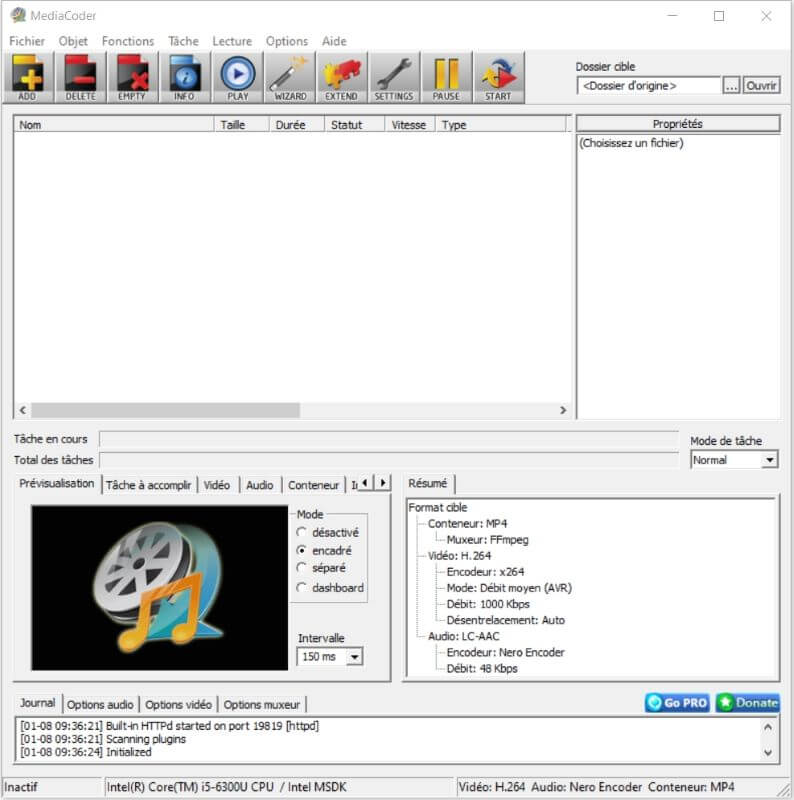Select the dashboard preview mode
This screenshot has height=800, width=794.
coord(330,588)
